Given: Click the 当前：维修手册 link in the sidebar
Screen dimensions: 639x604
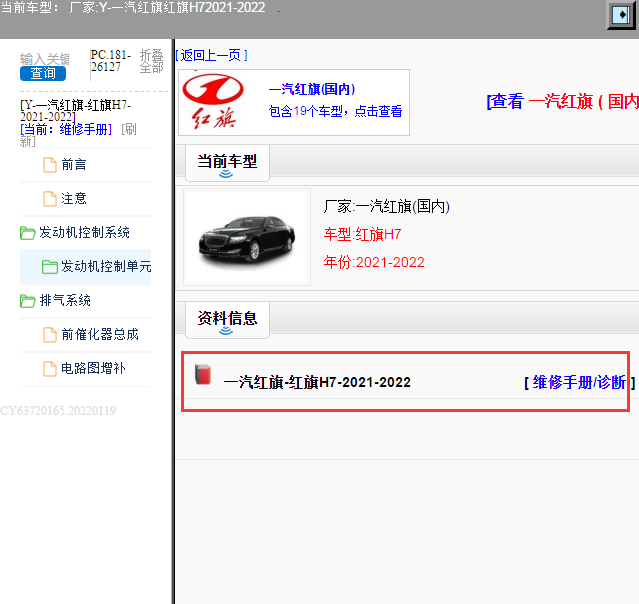Looking at the screenshot, I should (66, 130).
